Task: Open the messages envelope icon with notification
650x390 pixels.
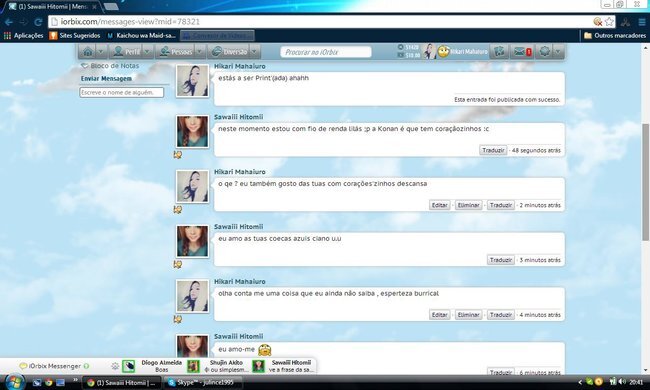Action: pos(521,52)
